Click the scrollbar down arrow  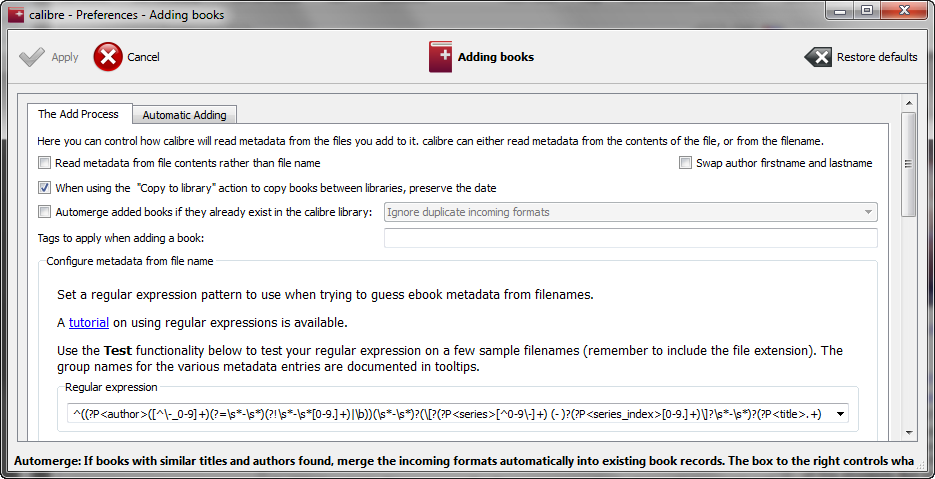[908, 432]
